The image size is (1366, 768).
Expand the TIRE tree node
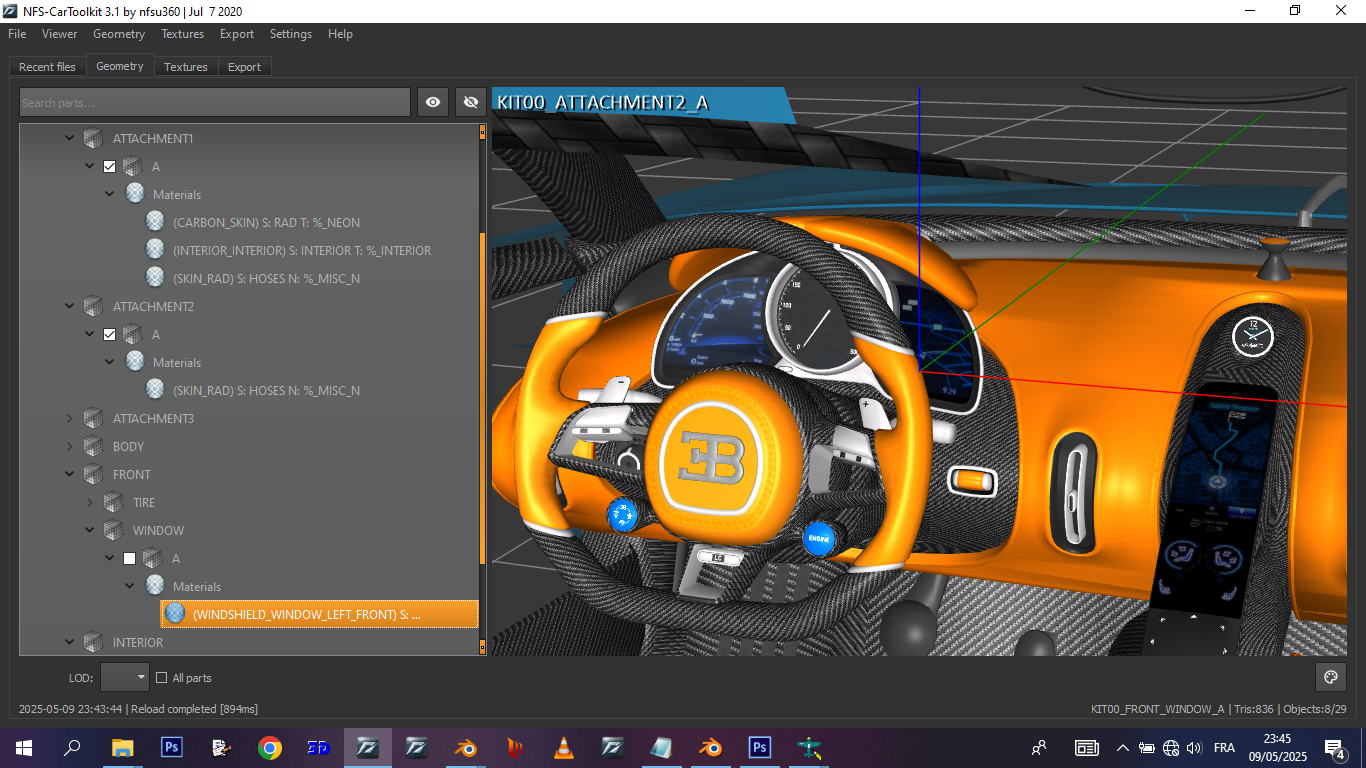pyautogui.click(x=89, y=502)
